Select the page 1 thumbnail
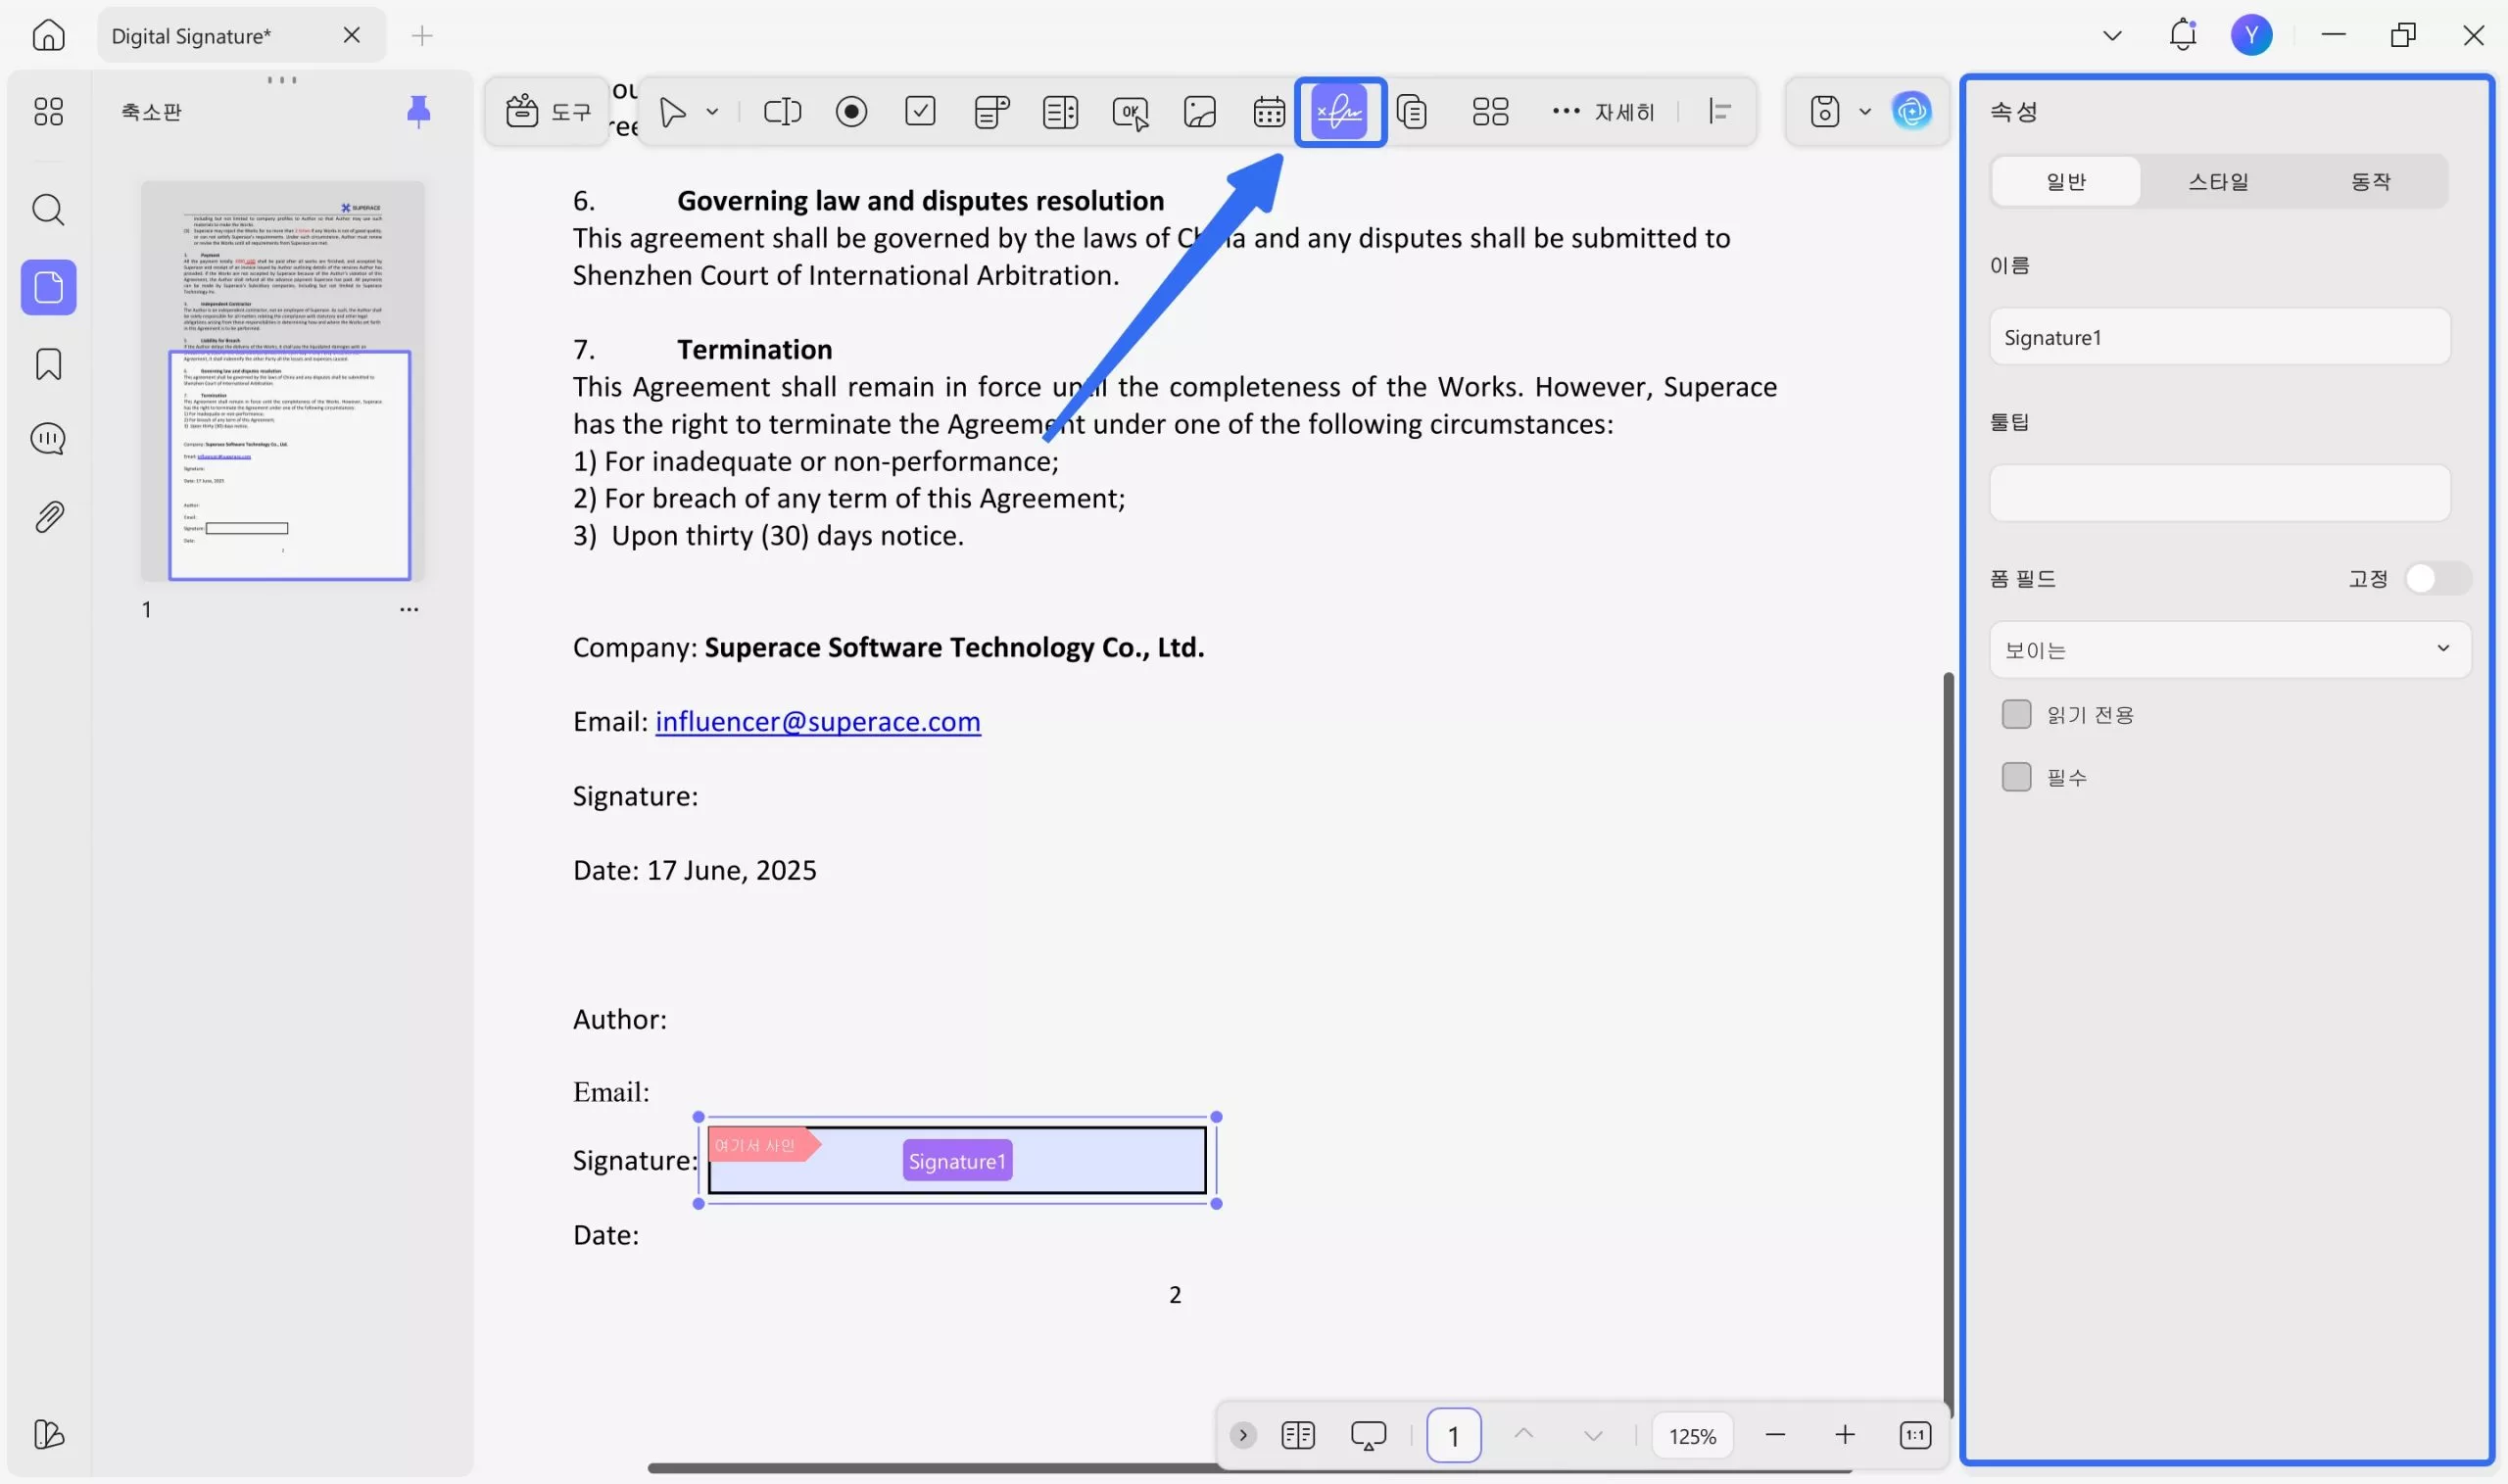The image size is (2508, 1484). 282,380
